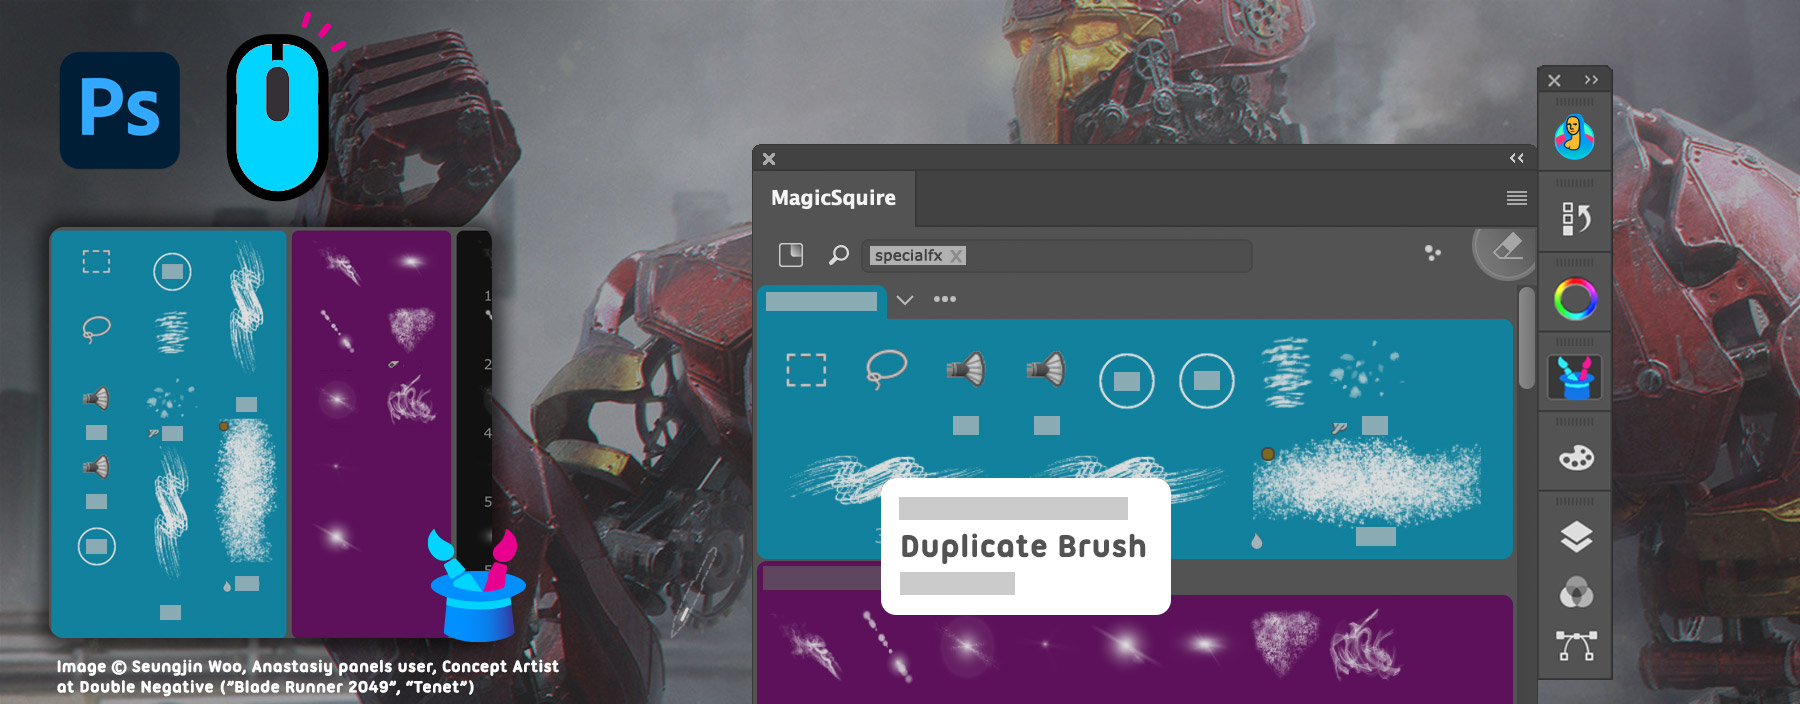Viewport: 1800px width, 704px height.
Task: Close the MagicSquire panel with the X
Action: [769, 159]
